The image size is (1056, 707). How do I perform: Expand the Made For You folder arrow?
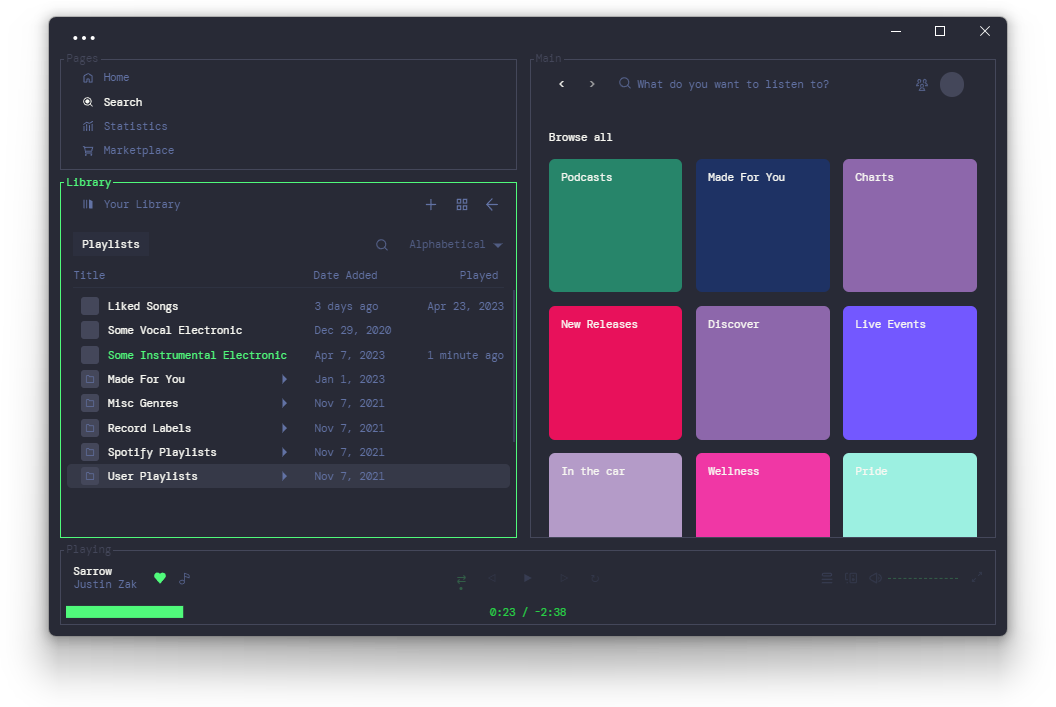[284, 380]
